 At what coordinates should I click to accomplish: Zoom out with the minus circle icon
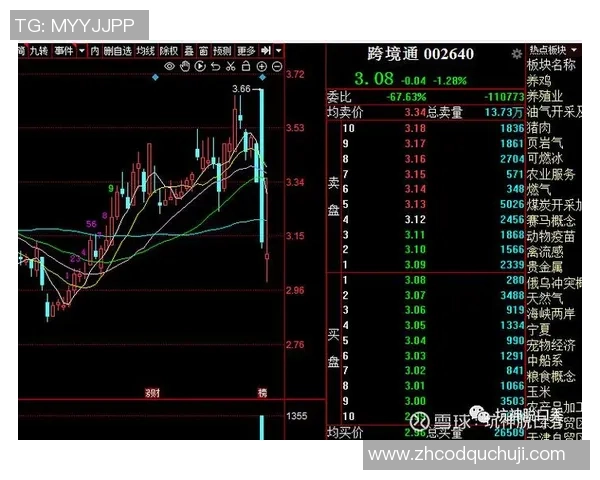click(277, 67)
